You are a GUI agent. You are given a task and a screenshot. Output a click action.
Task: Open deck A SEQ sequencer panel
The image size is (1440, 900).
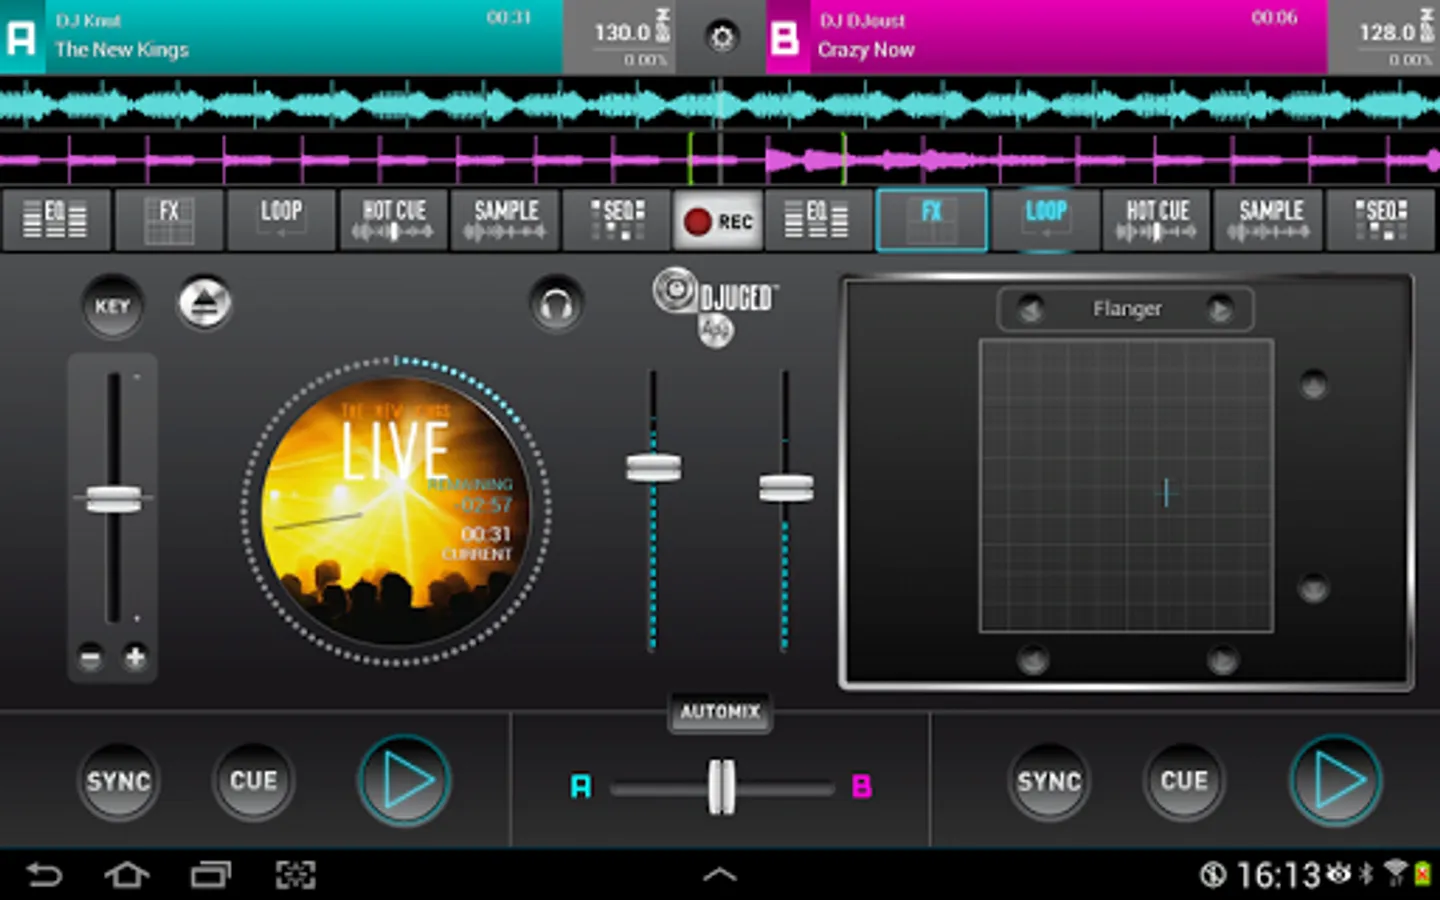coord(617,219)
